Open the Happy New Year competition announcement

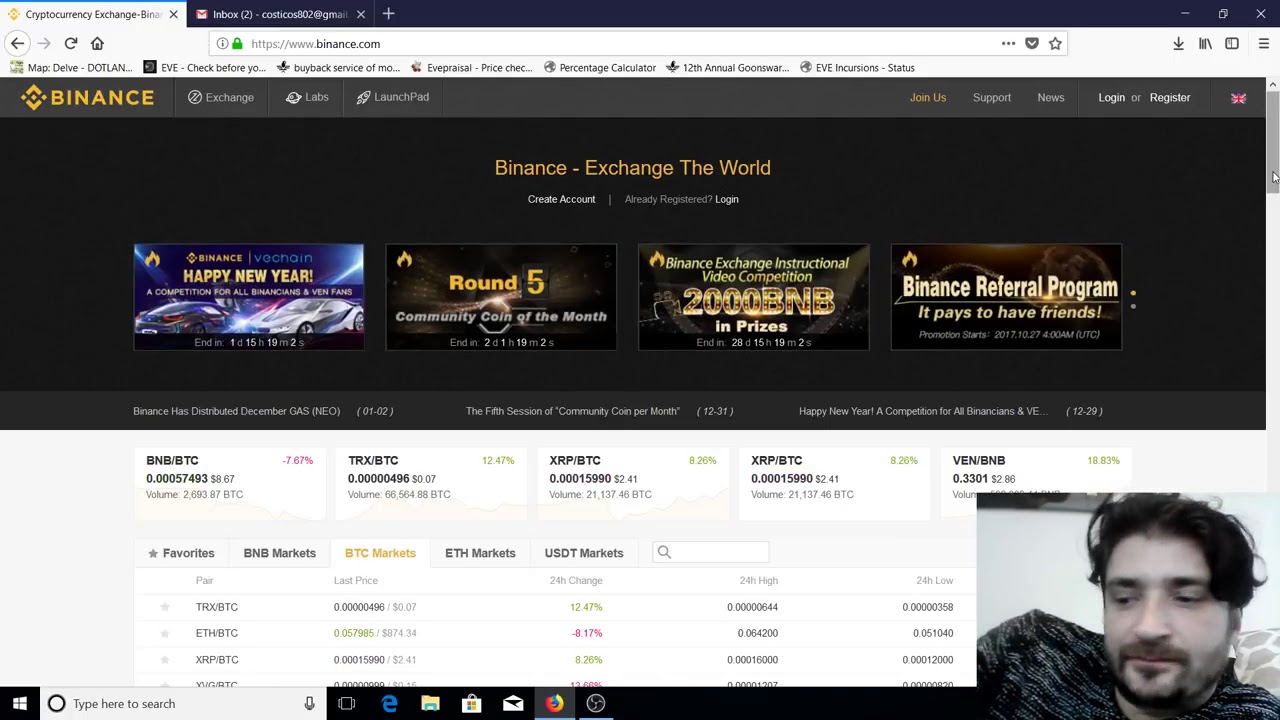[x=923, y=411]
